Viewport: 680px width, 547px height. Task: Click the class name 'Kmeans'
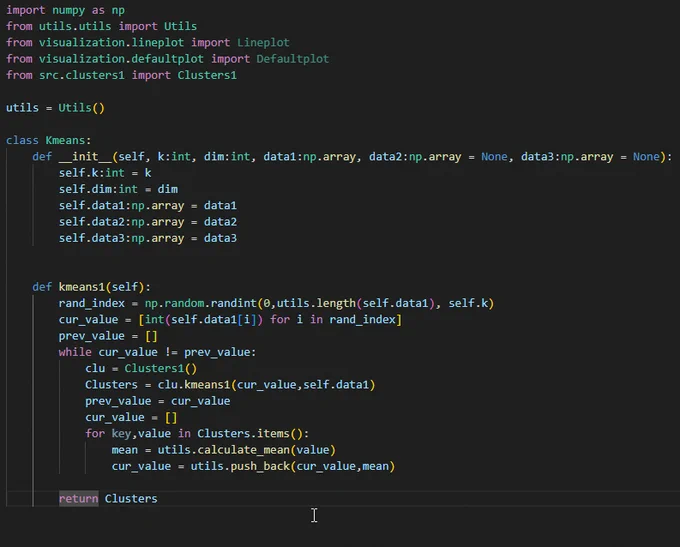[65, 140]
